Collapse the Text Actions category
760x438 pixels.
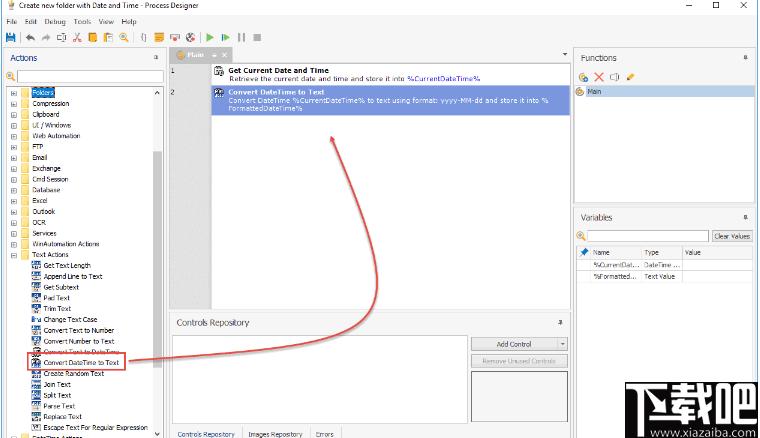[x=14, y=255]
